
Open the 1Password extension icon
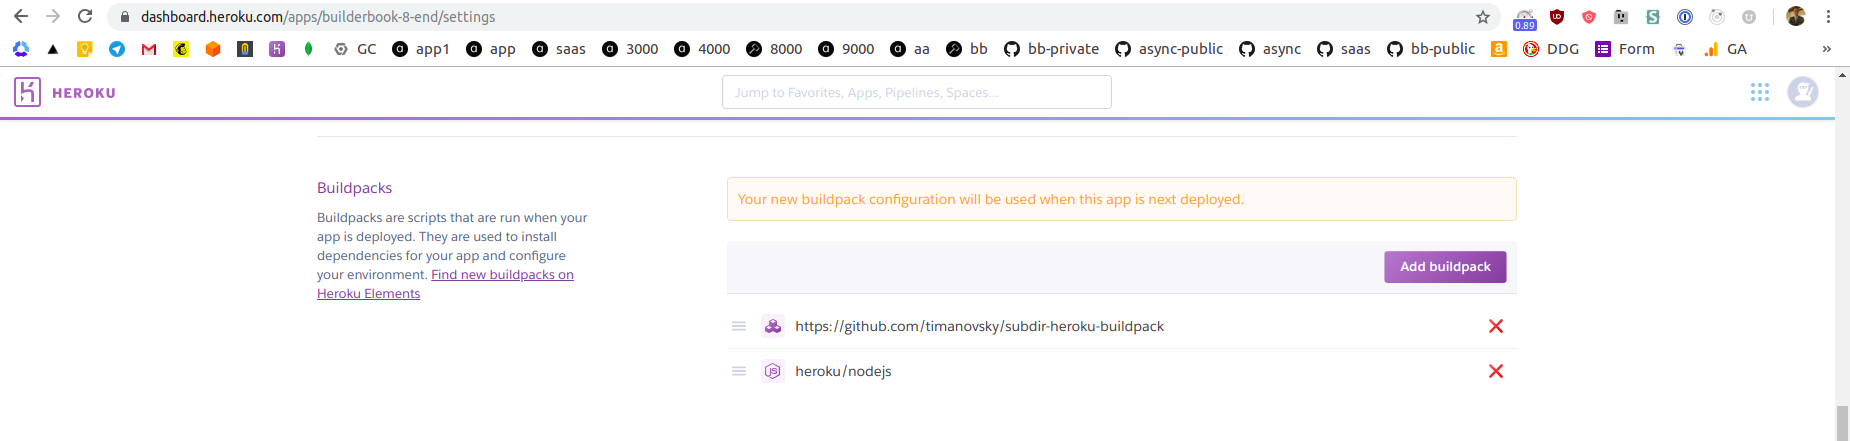tap(1685, 17)
